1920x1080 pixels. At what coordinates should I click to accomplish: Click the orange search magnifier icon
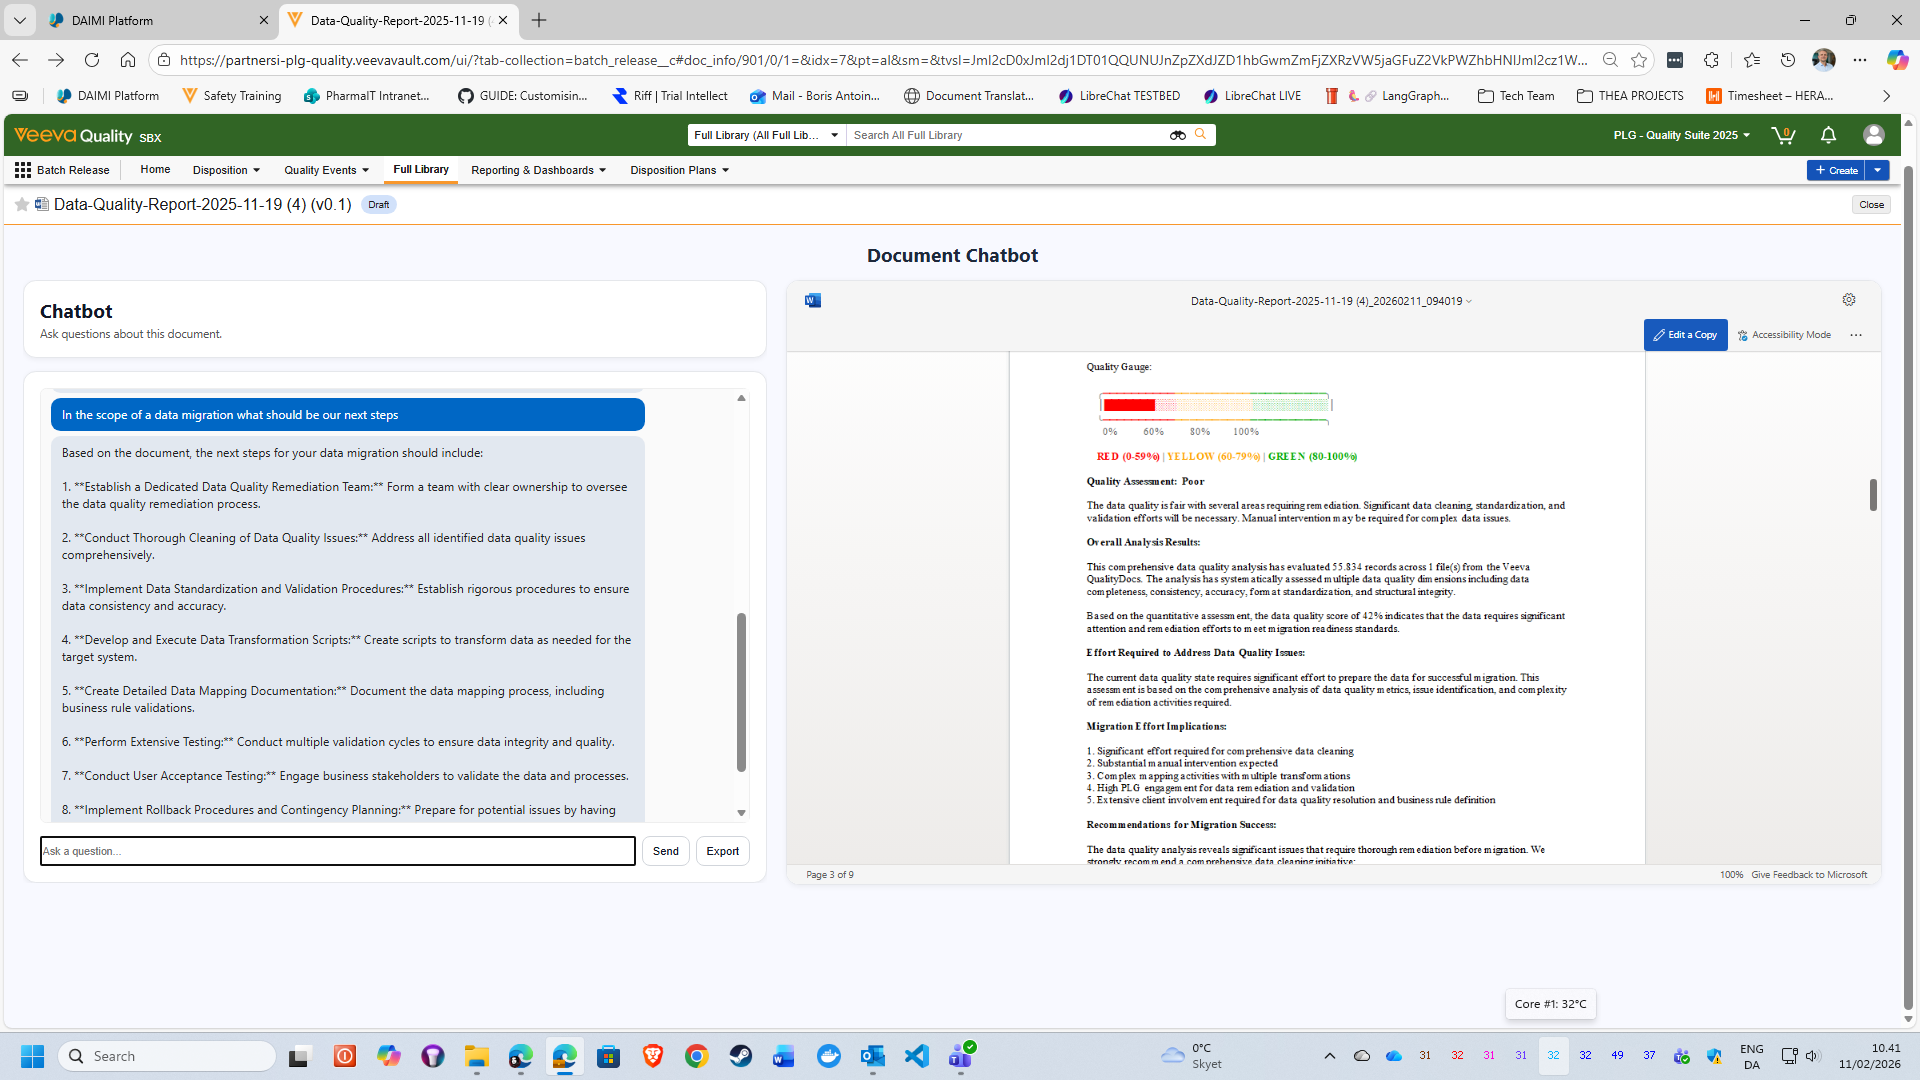(1201, 135)
